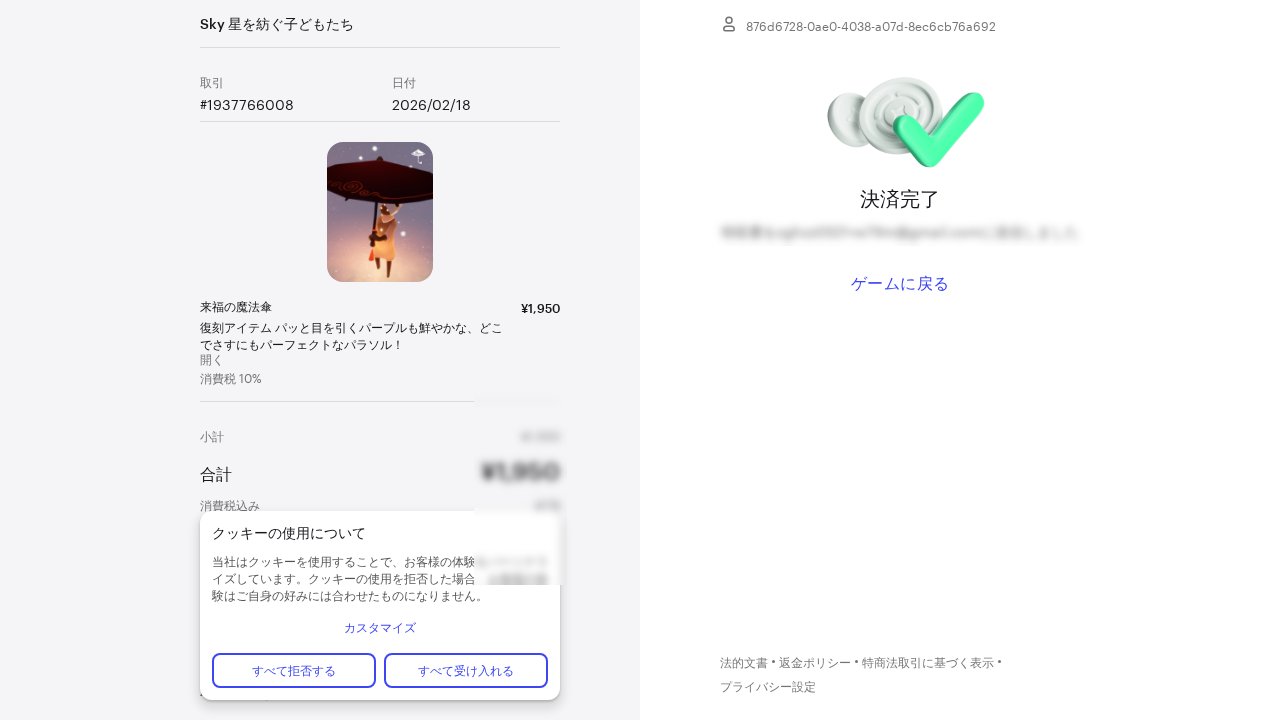The image size is (1280, 720).
Task: Accept all cookies with すべて受け入れる
Action: click(x=466, y=670)
